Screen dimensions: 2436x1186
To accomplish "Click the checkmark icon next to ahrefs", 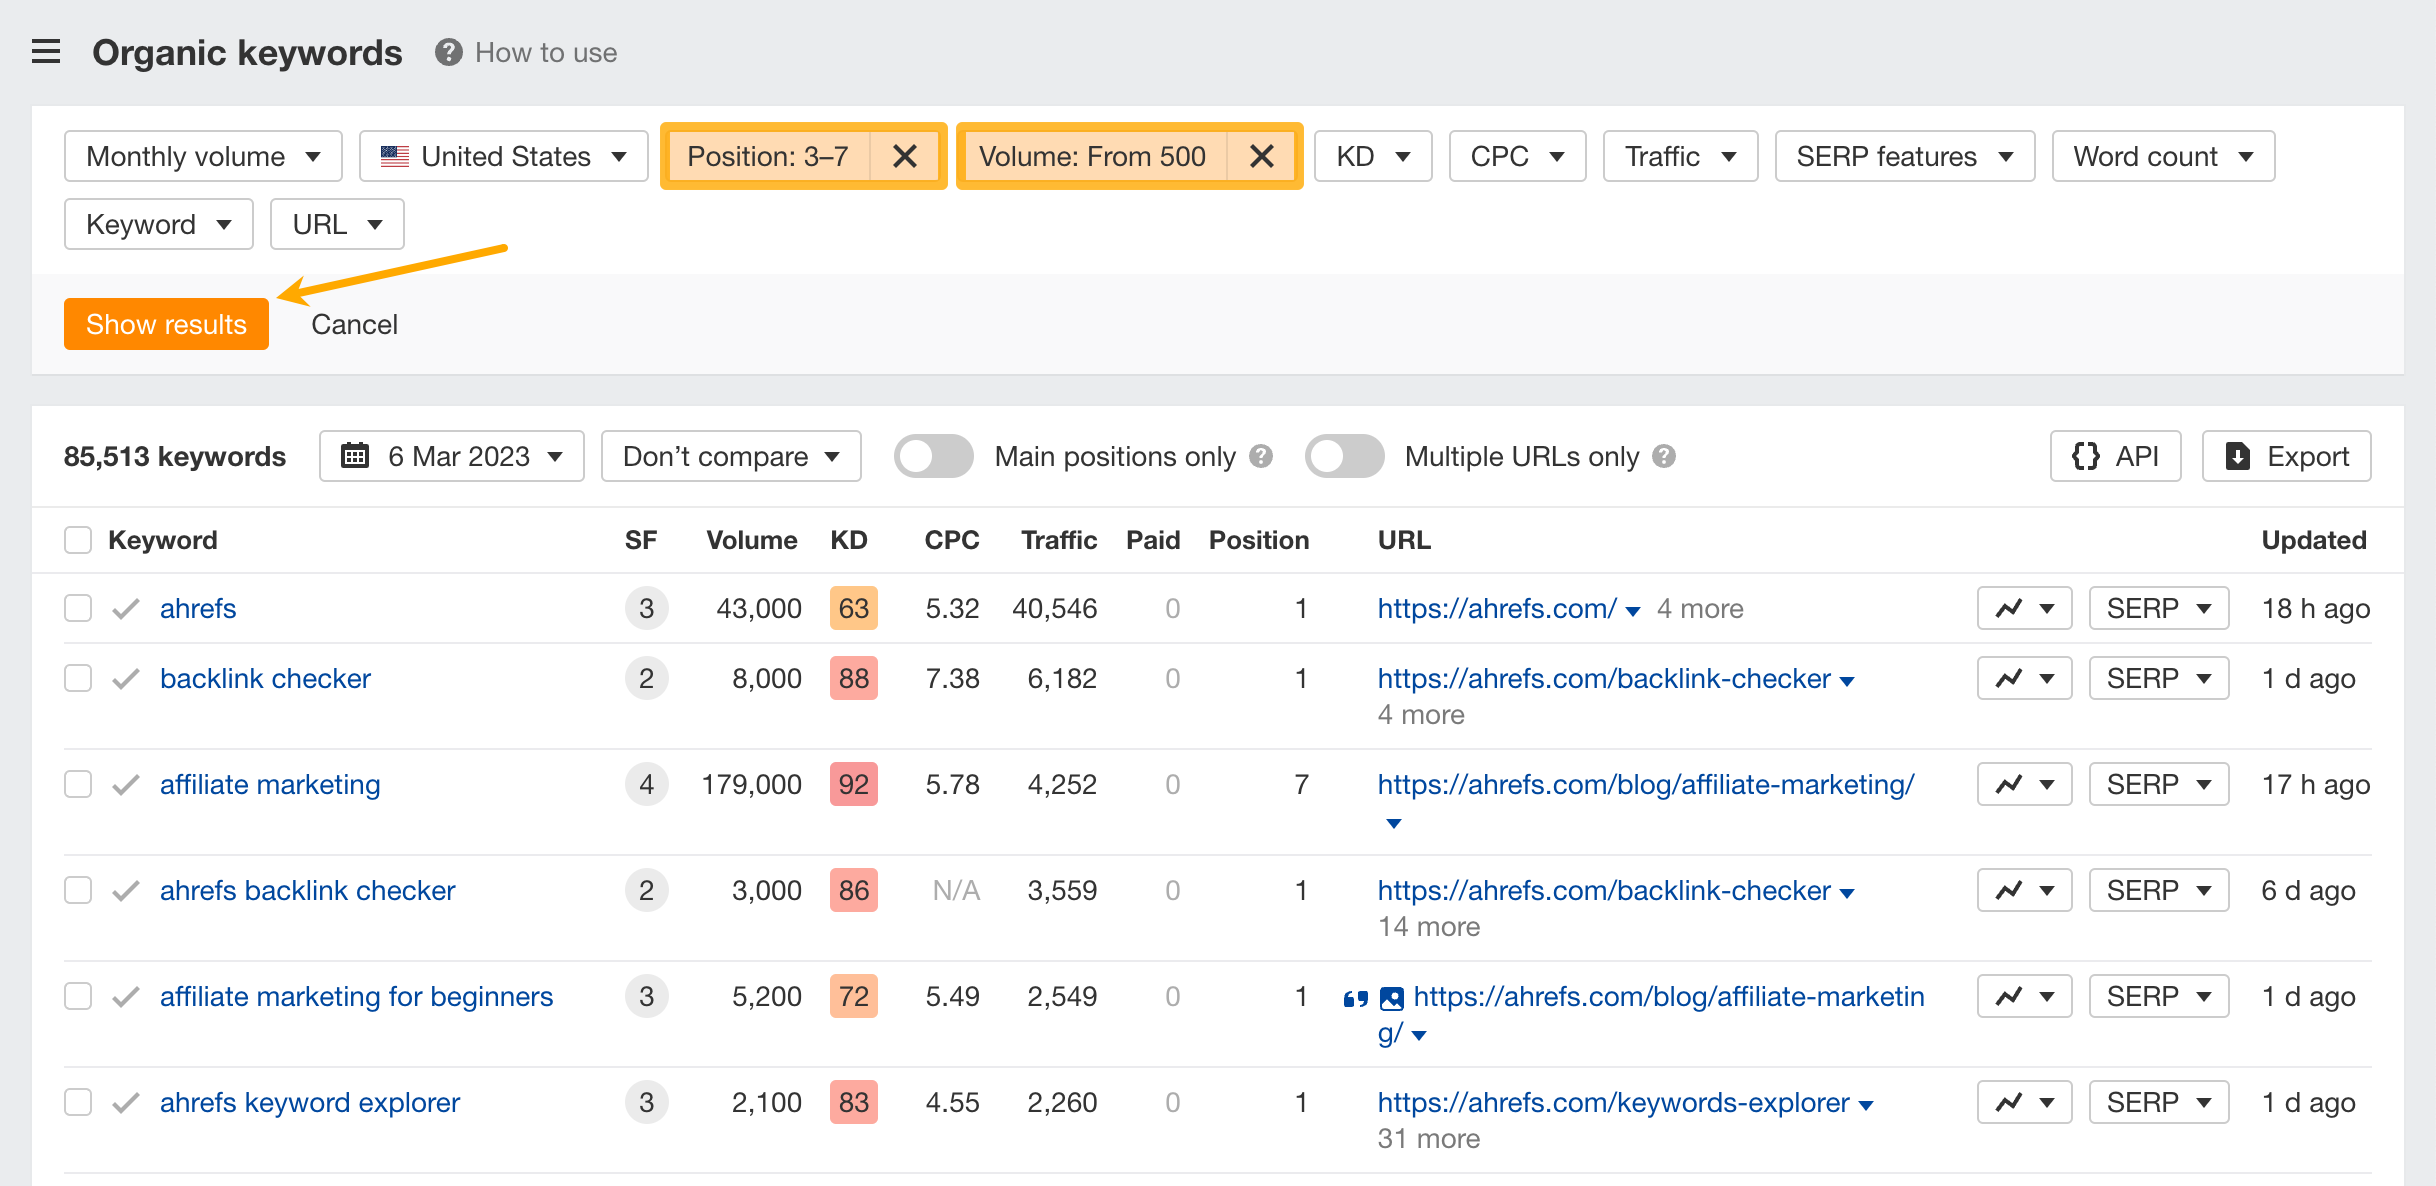I will point(126,608).
